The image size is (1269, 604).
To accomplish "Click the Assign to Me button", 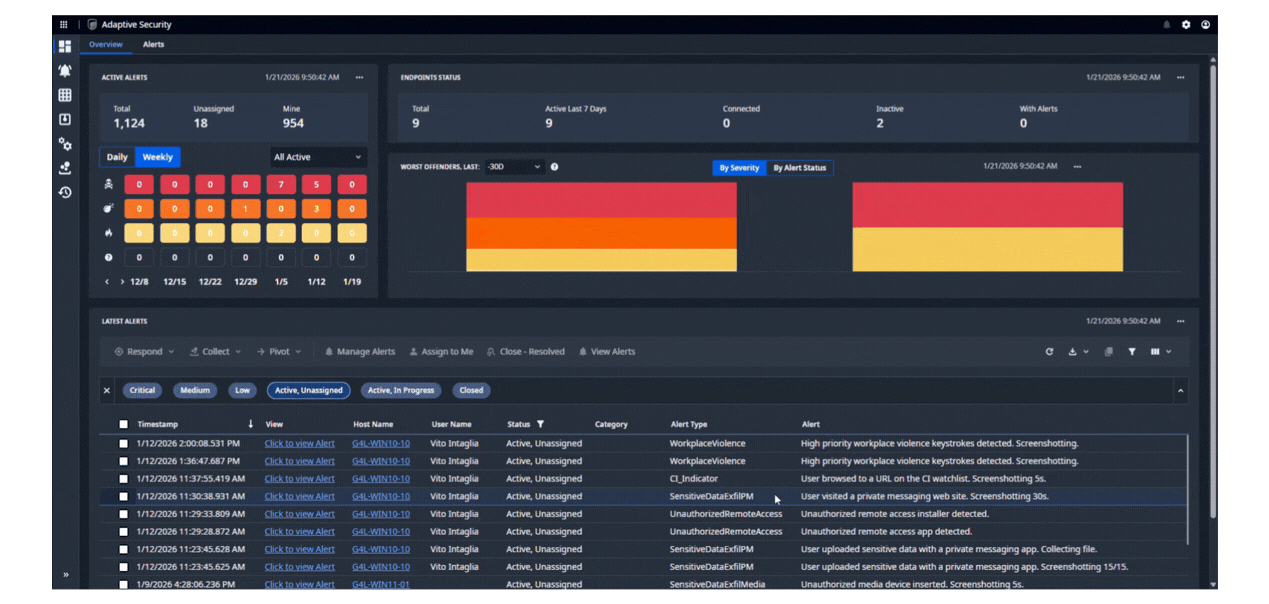I will [x=441, y=352].
